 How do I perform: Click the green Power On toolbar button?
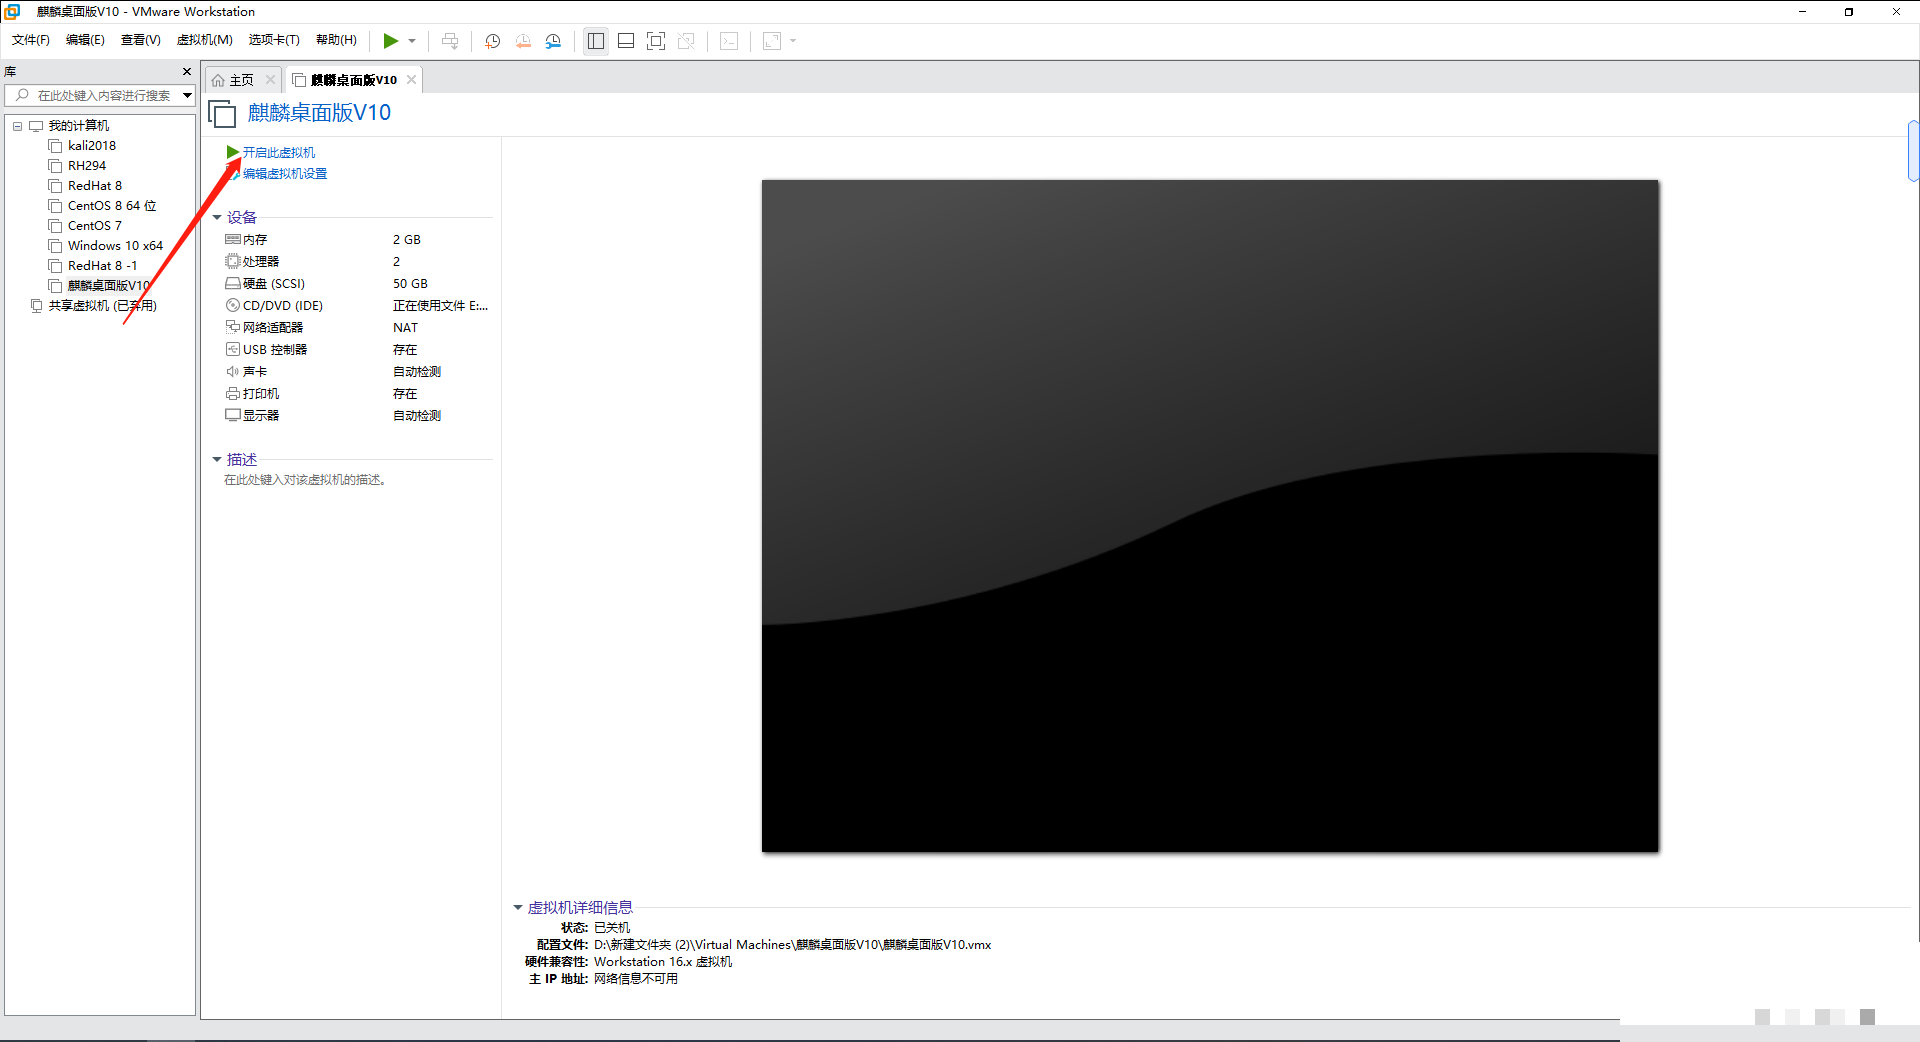(390, 41)
